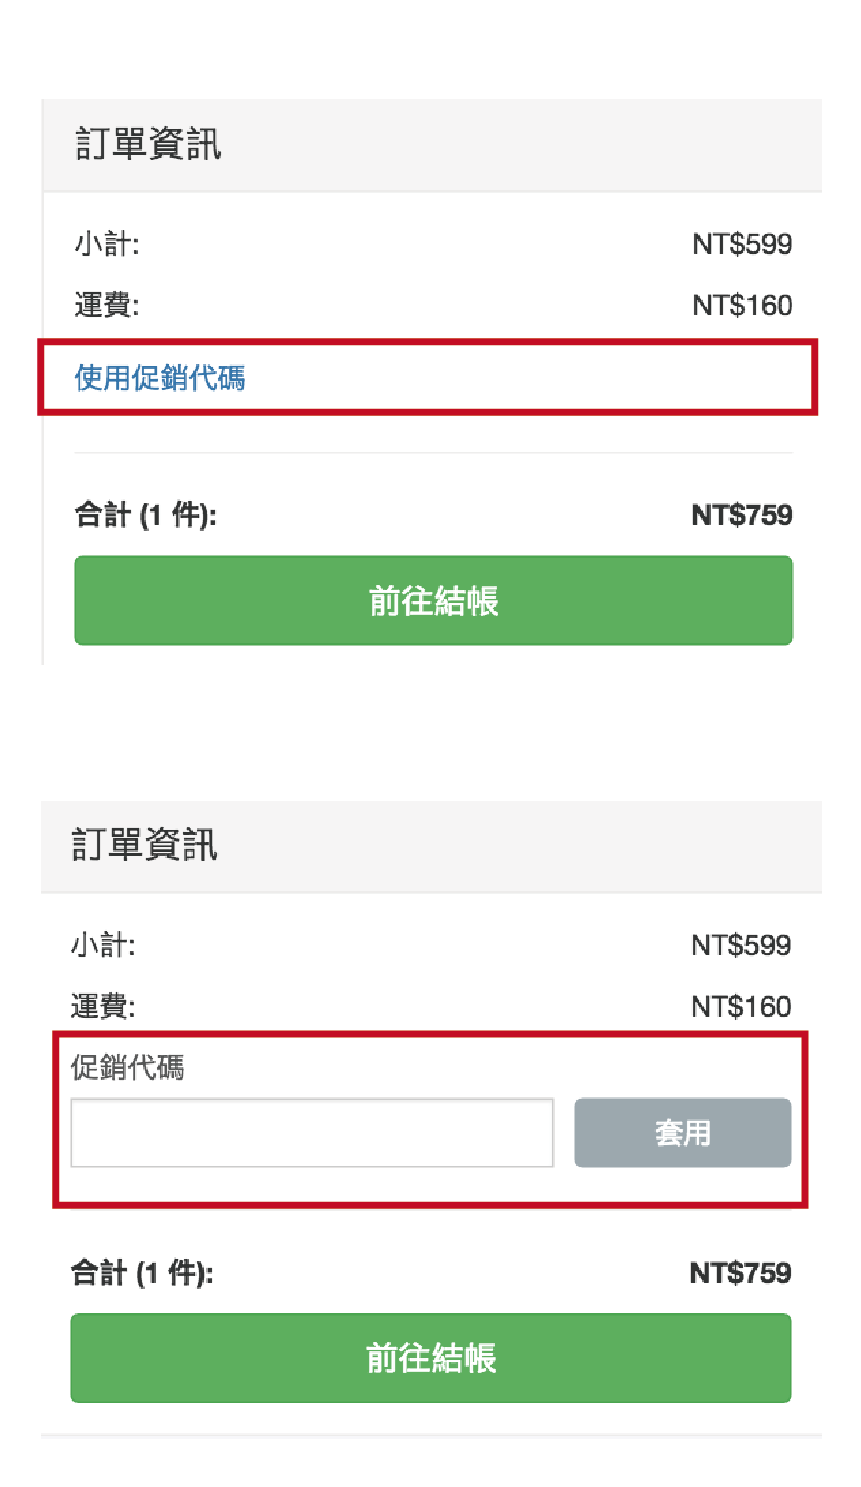Click NT$599 subtotal in the promo link panel

point(741,244)
